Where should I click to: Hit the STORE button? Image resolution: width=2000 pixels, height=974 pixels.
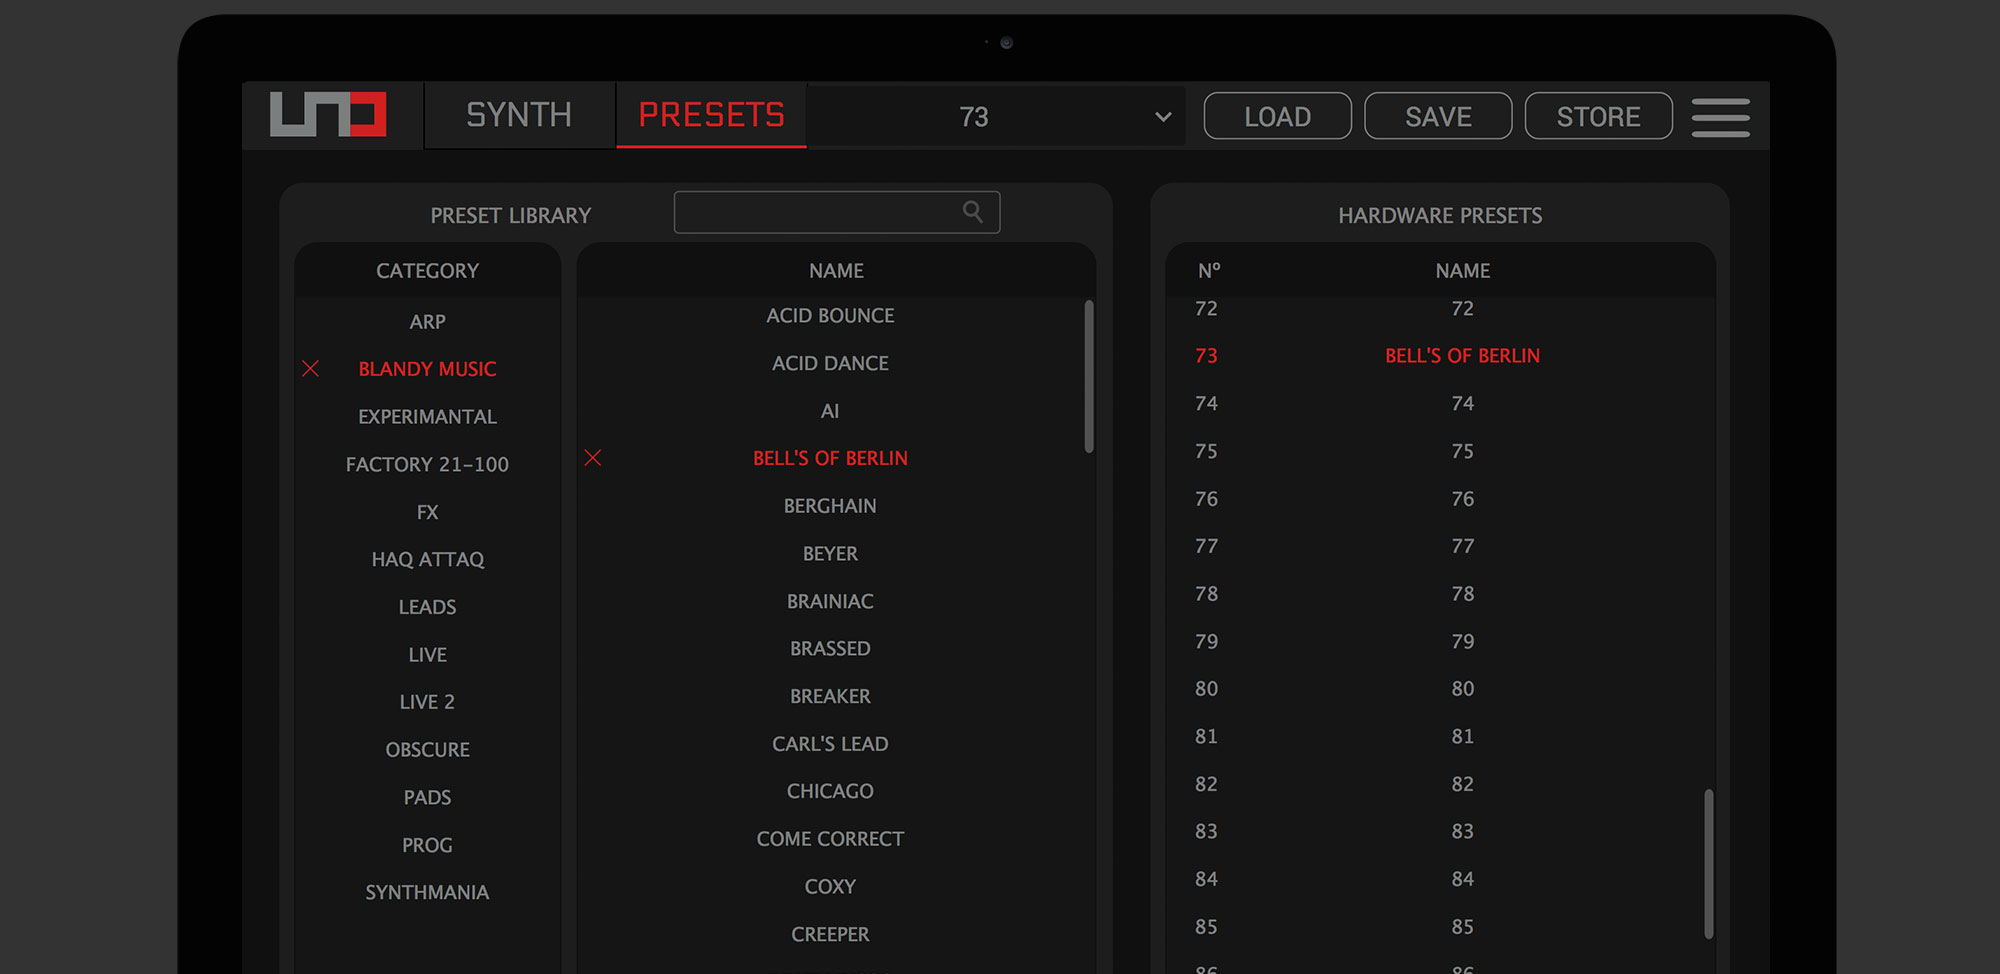click(x=1597, y=117)
